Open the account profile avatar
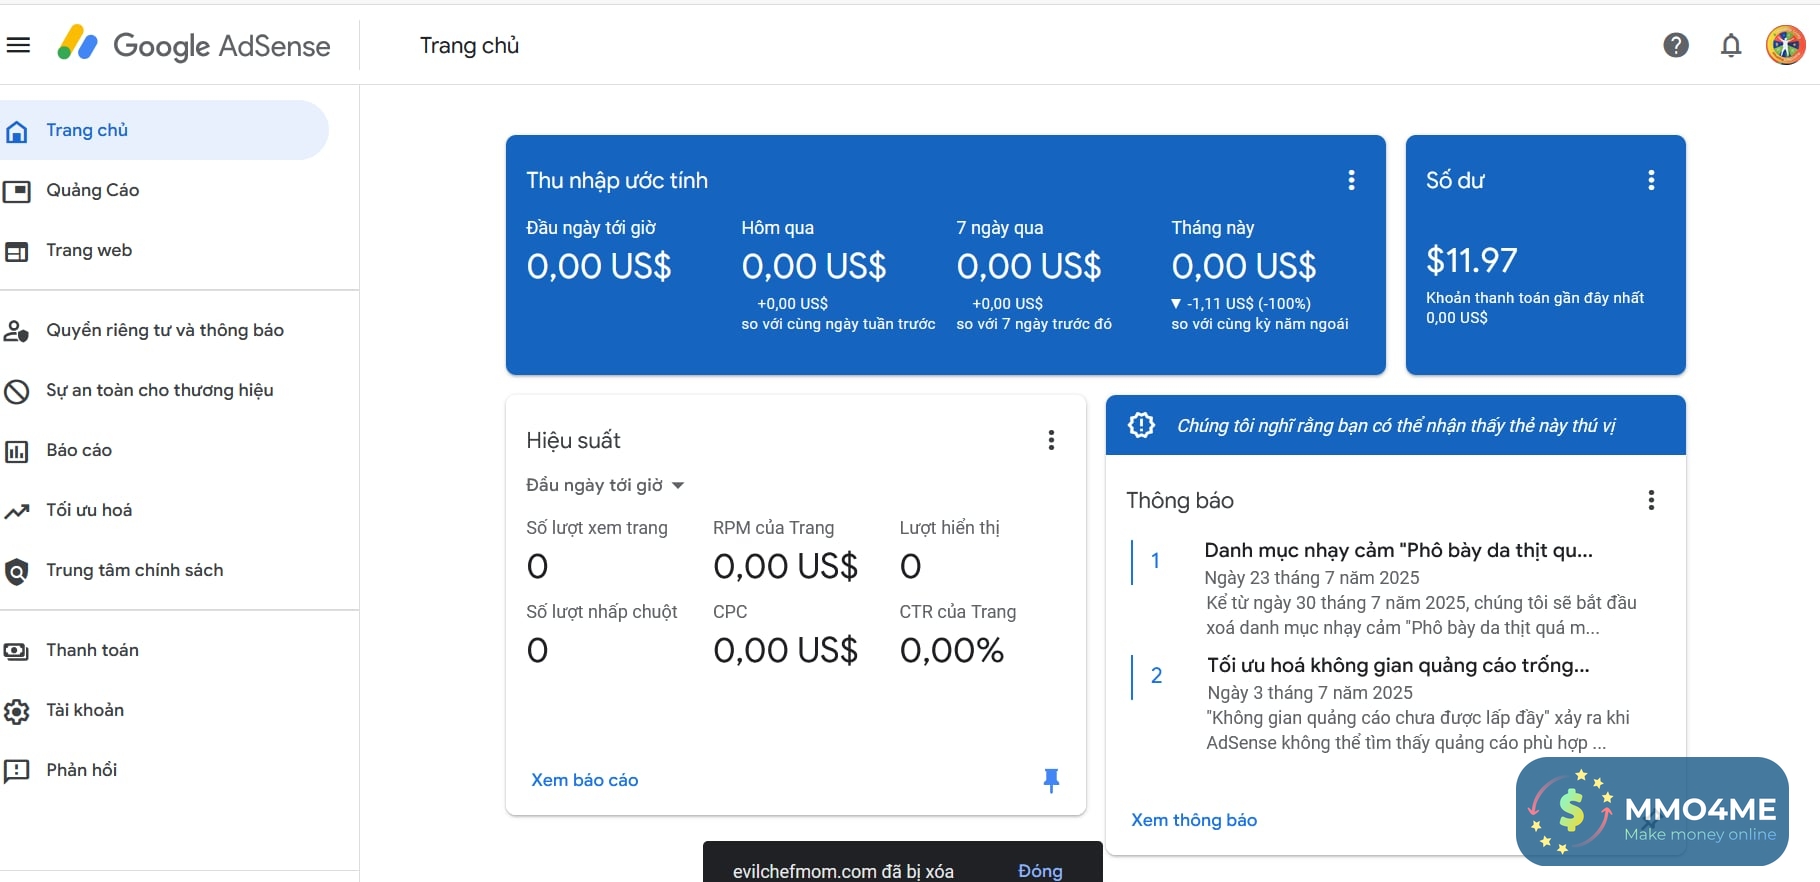Screen dimensions: 1820x882 tap(1785, 45)
